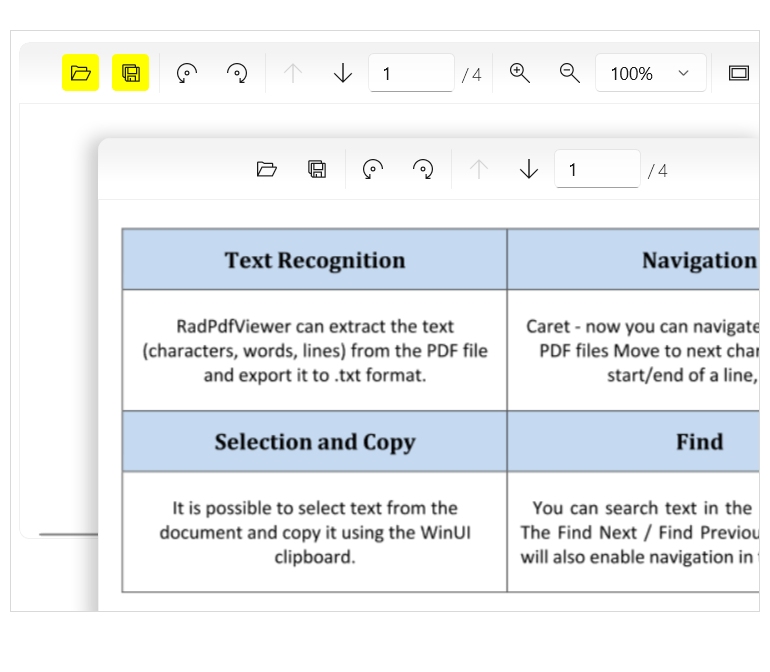770x672 pixels.
Task: Zoom in with the magnifier plus icon
Action: tap(520, 73)
